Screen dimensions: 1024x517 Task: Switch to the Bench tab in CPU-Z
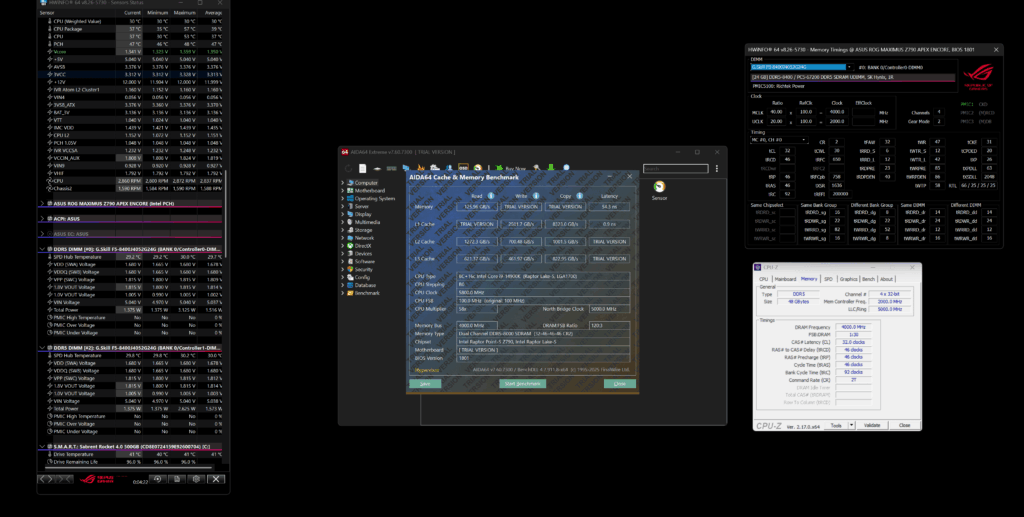pos(869,279)
